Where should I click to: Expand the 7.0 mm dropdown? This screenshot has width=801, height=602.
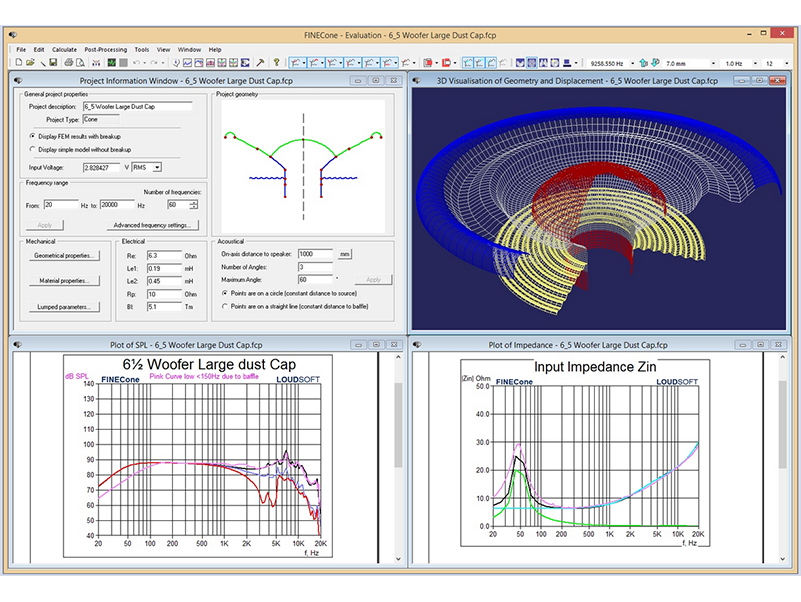711,63
